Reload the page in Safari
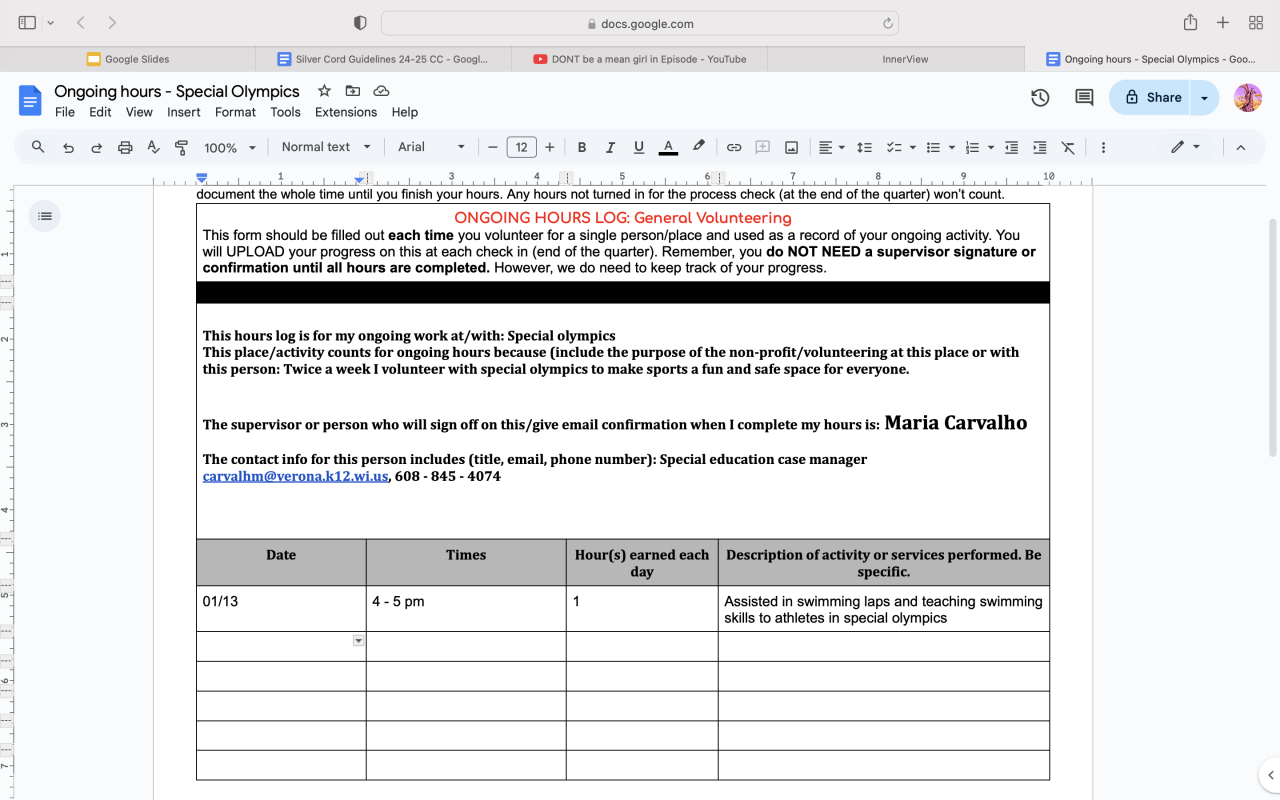This screenshot has width=1280, height=800. click(887, 23)
